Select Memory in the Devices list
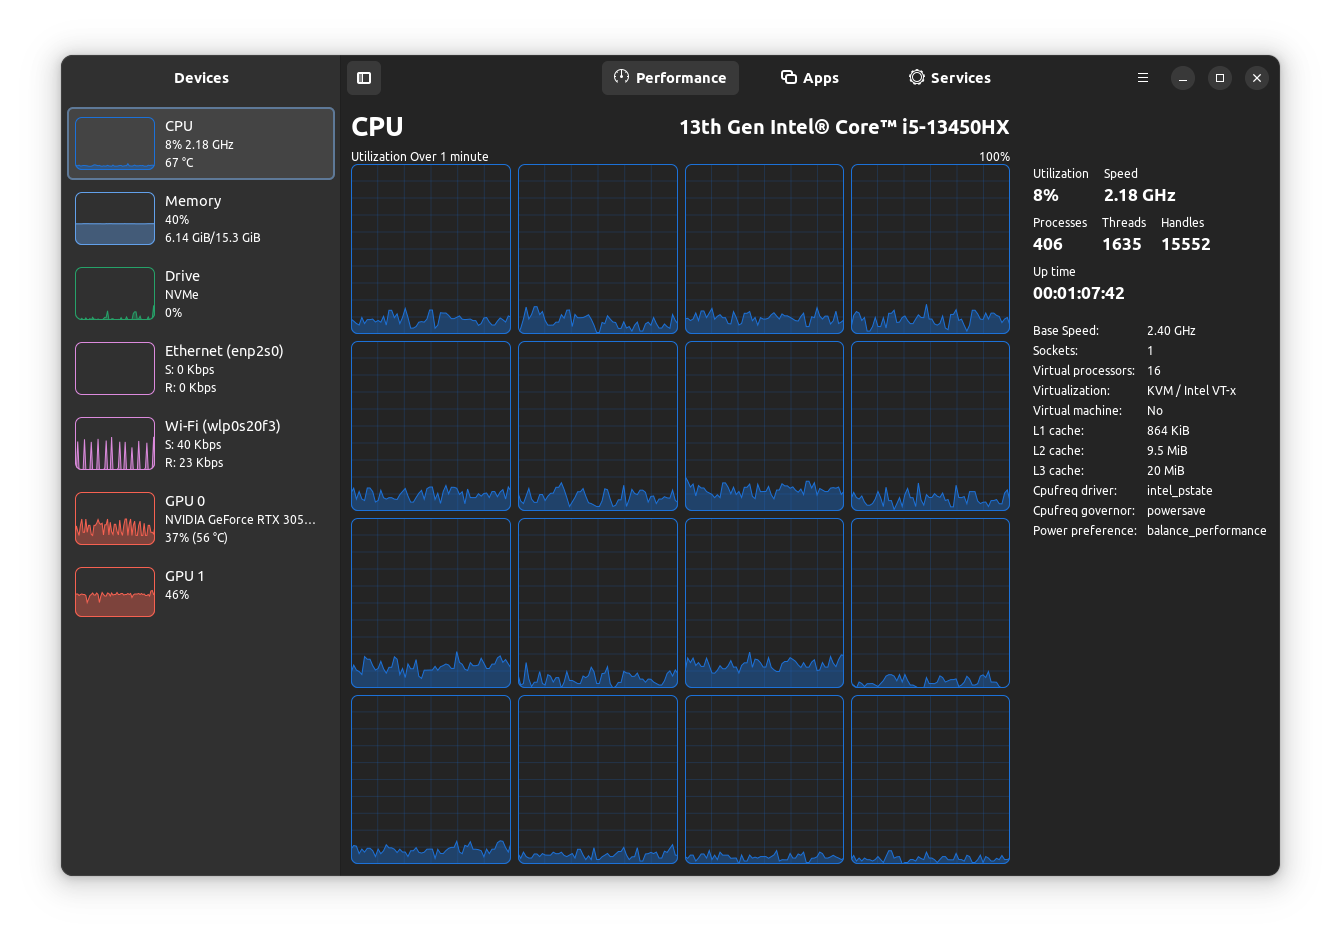The height and width of the screenshot is (943, 1341). [200, 218]
